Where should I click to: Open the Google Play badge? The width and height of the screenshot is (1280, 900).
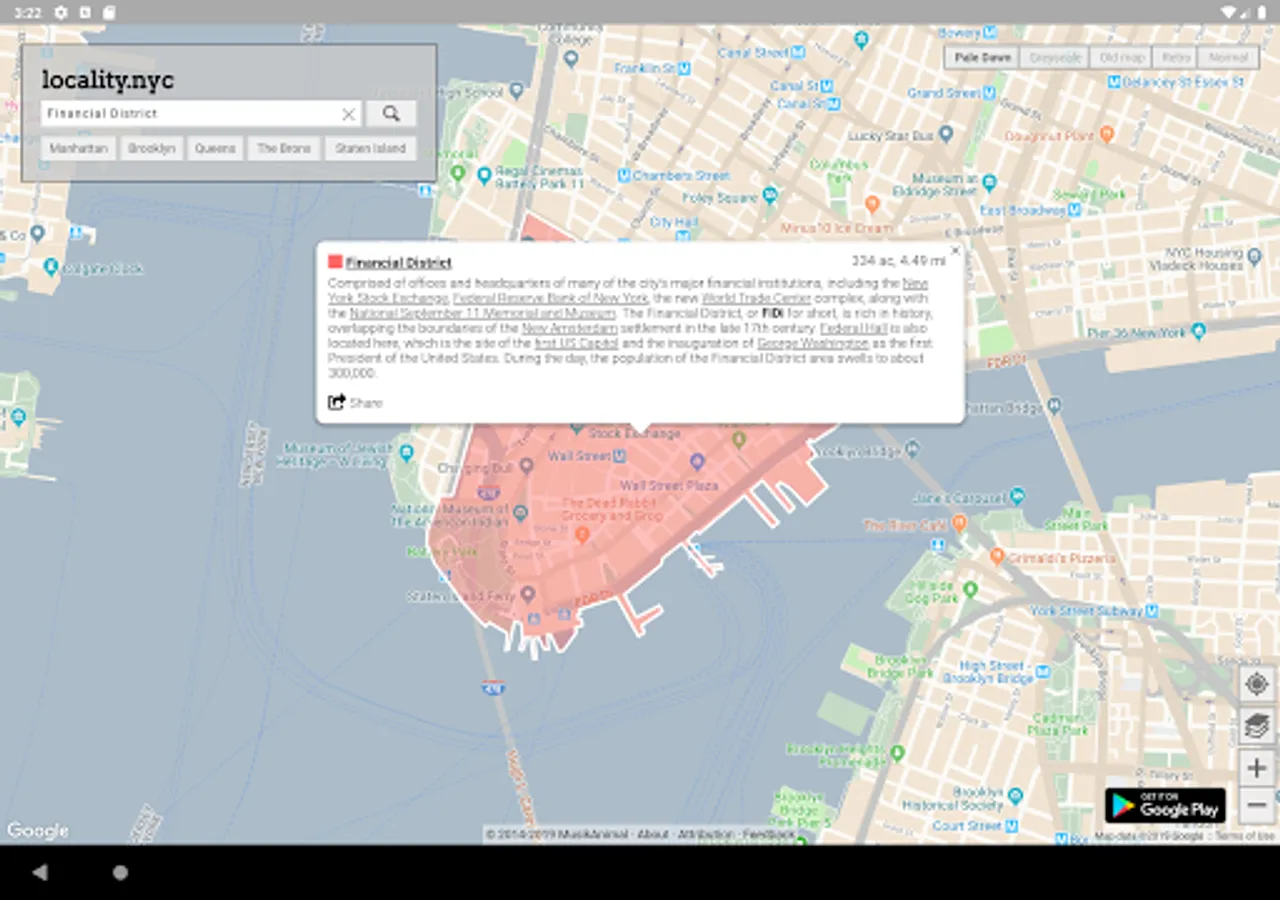1165,805
